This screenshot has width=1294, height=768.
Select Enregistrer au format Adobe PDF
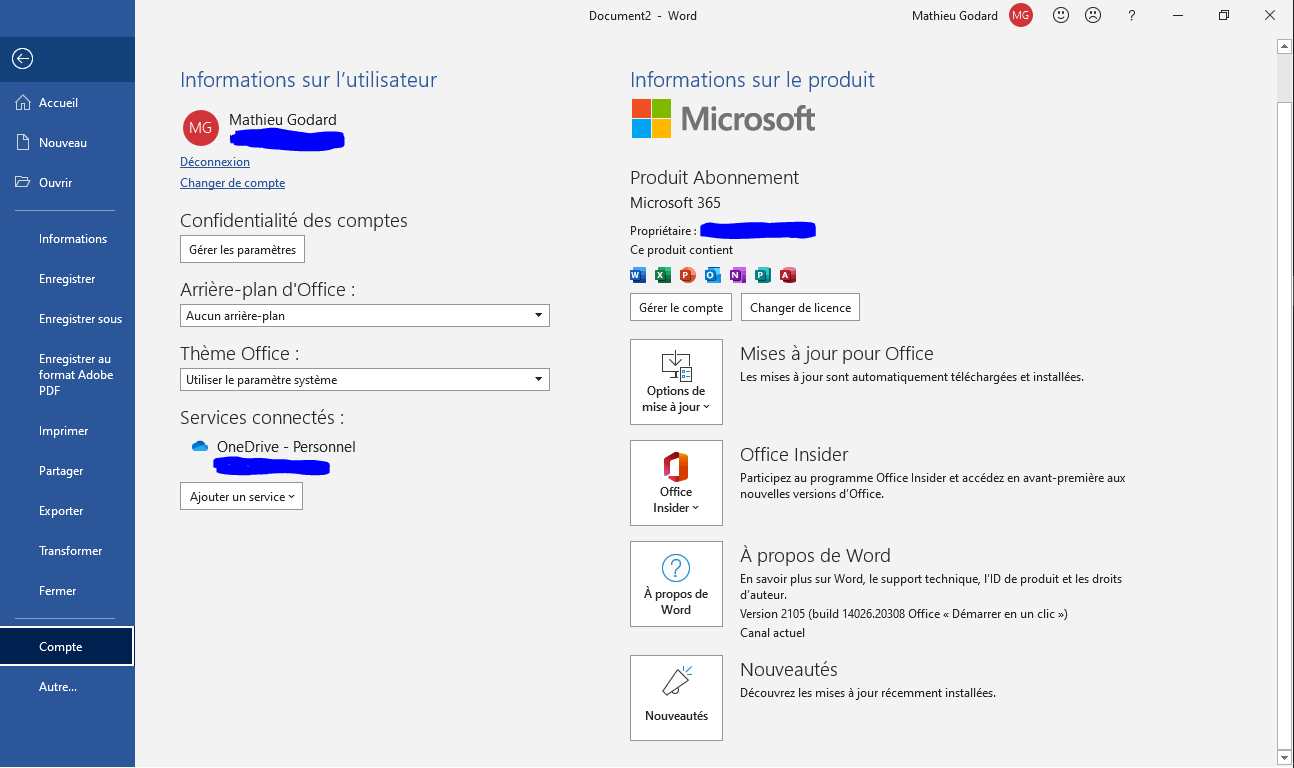point(67,375)
